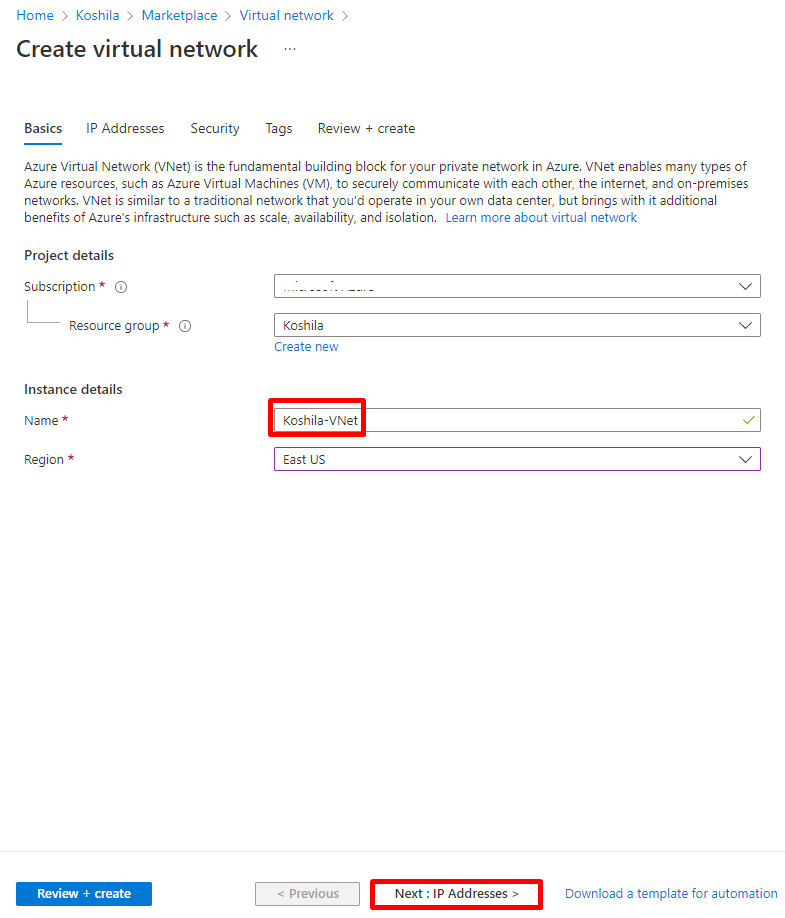This screenshot has width=785, height=918.
Task: Open Marketplace breadcrumb link
Action: (180, 16)
